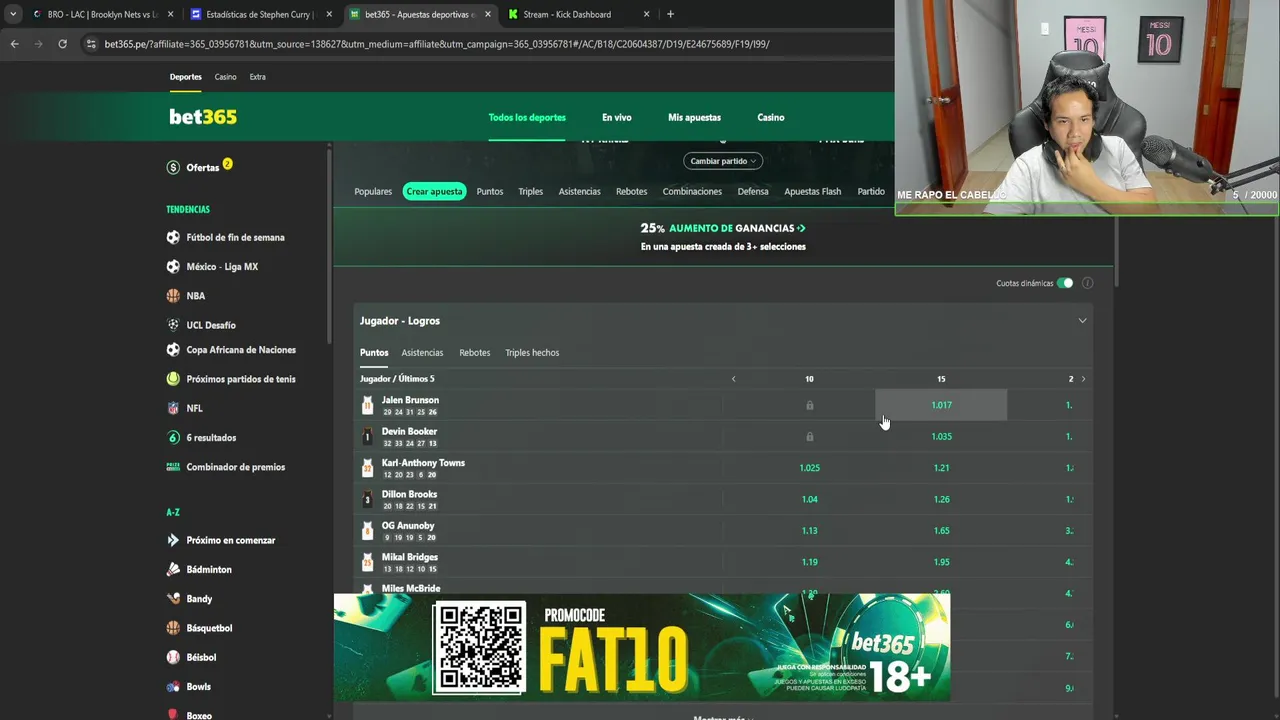Click browser back arrow
Screen dimensions: 1280x720
tap(14, 44)
